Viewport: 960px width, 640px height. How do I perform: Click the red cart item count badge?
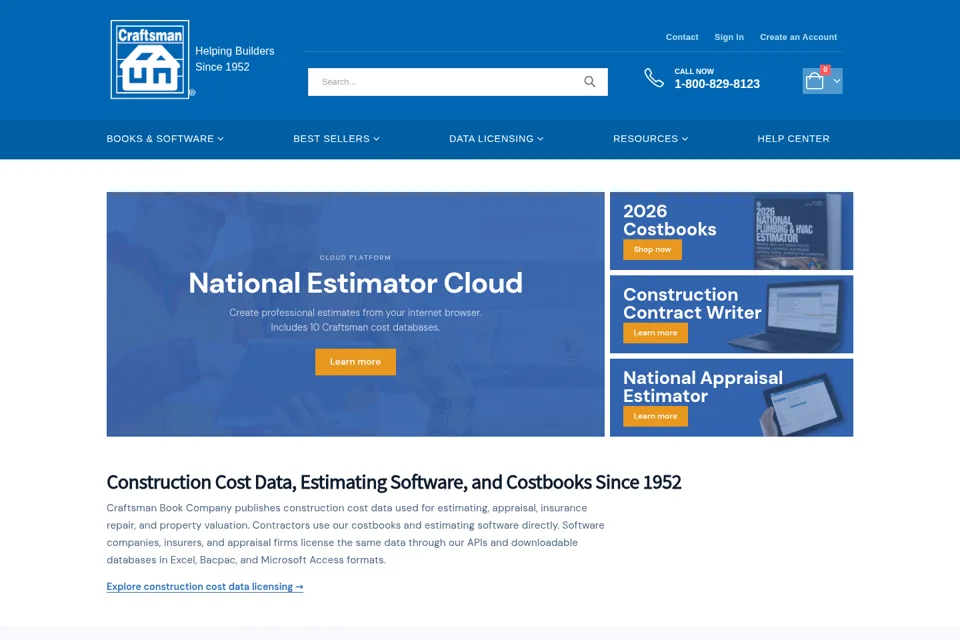825,70
